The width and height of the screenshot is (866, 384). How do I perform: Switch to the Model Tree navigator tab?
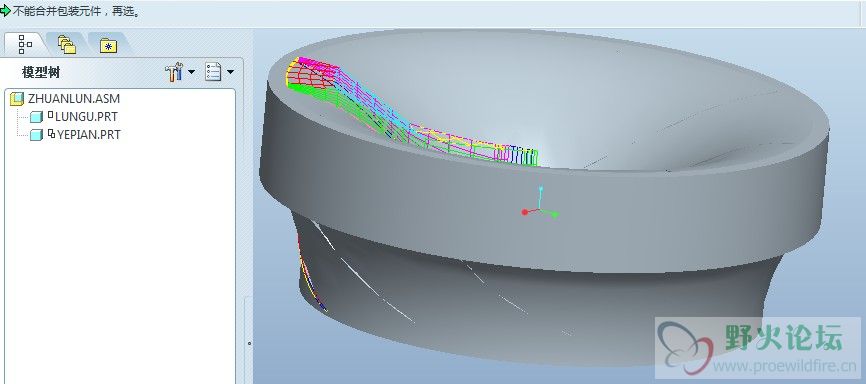coord(25,44)
